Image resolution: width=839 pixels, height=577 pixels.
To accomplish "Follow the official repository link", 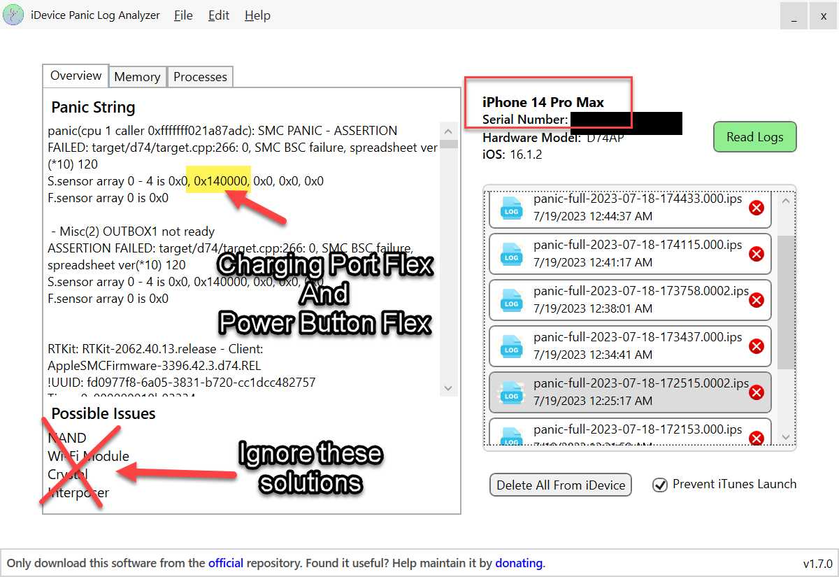I will tap(226, 562).
